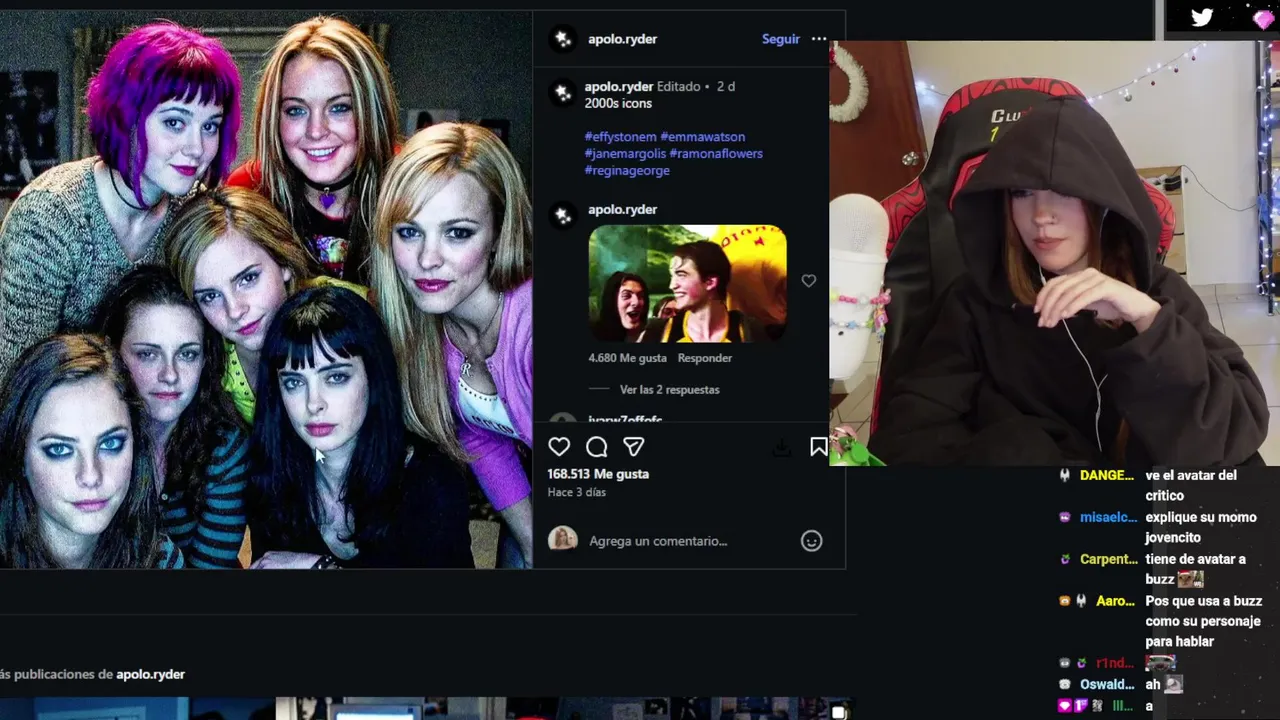
Task: Open hashtag #ramonaflowers
Action: click(716, 154)
